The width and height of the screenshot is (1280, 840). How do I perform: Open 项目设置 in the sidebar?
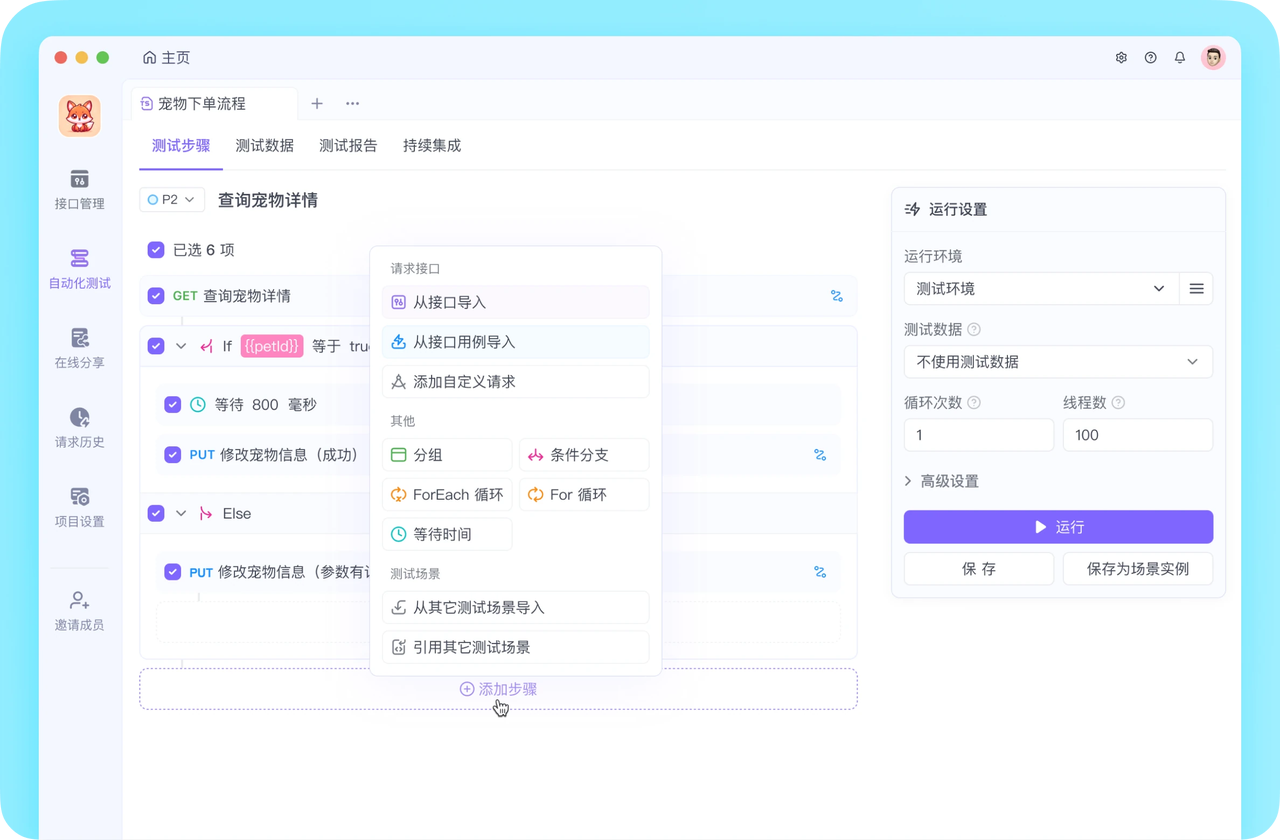(x=79, y=507)
